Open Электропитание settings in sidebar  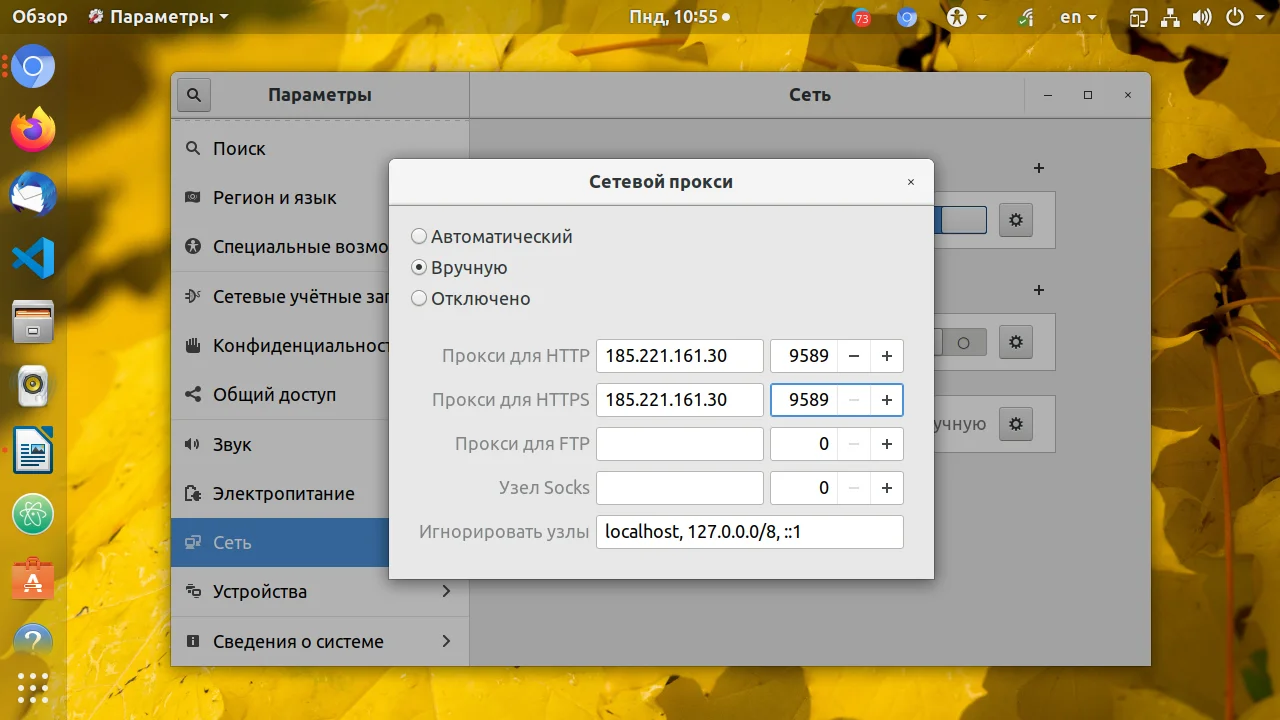coord(280,494)
